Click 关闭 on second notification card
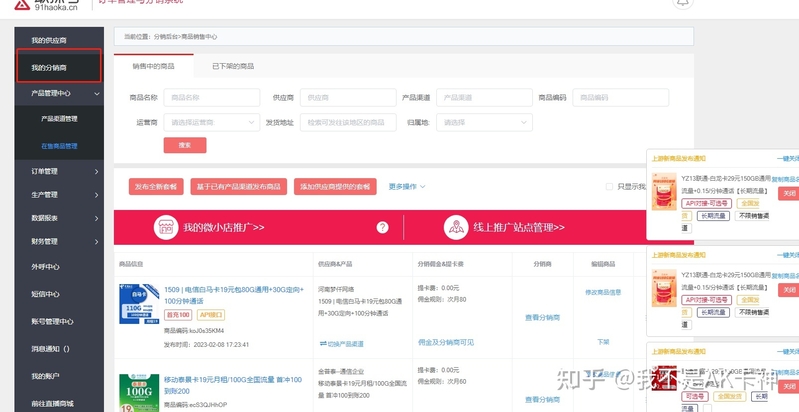The width and height of the screenshot is (799, 412). click(x=789, y=290)
